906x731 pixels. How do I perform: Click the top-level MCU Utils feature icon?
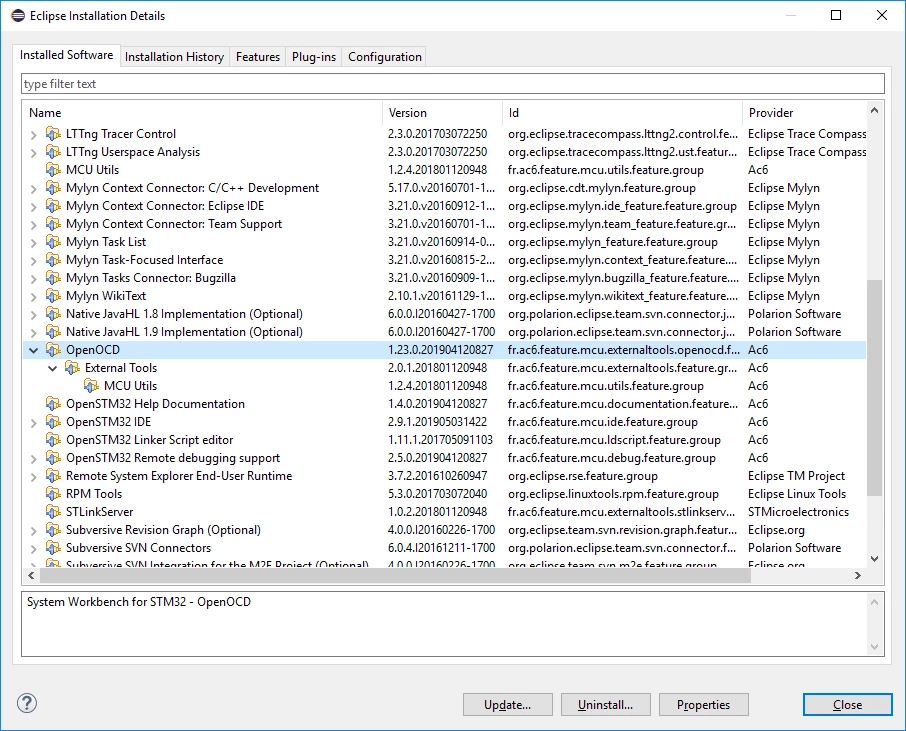(x=53, y=170)
